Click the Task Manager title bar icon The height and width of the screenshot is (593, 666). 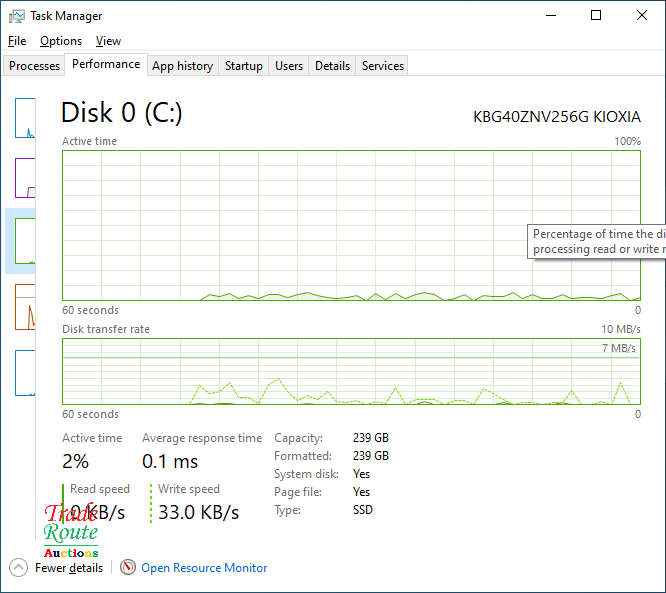tap(17, 16)
